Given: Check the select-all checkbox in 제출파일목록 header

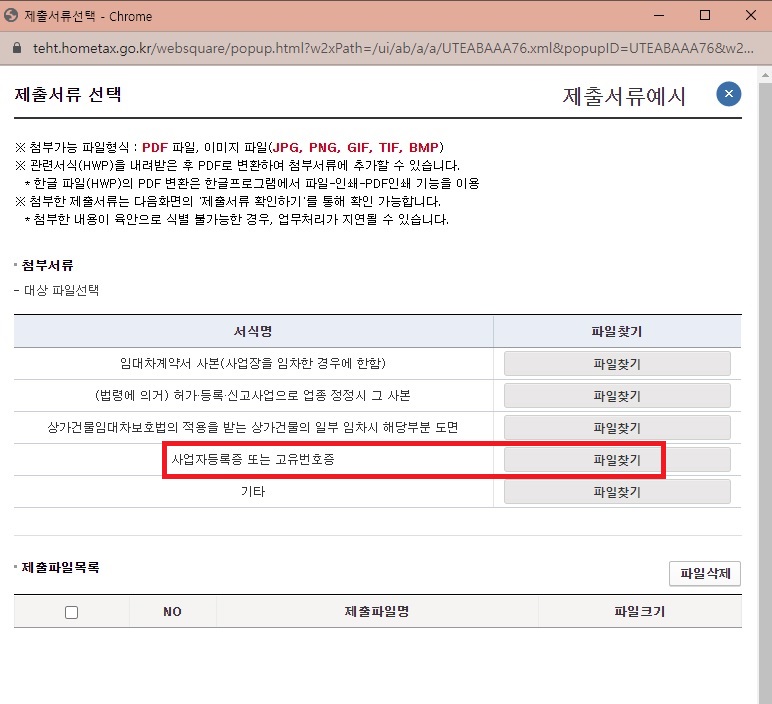Looking at the screenshot, I should pyautogui.click(x=71, y=612).
